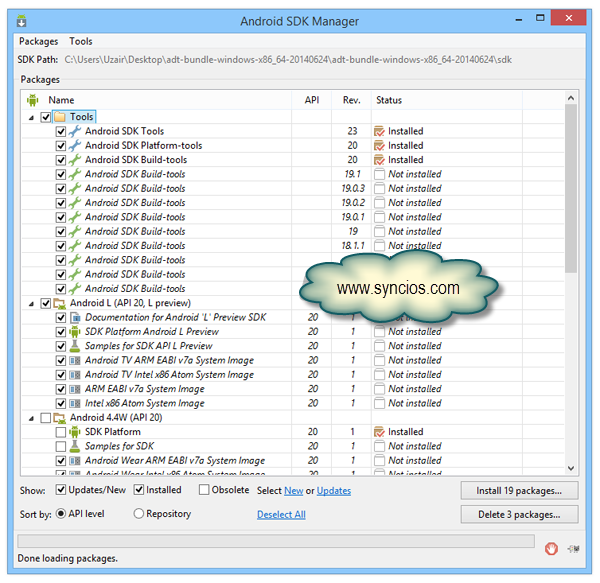
Task: Click the package list vertical scrollbar thumb
Action: tap(571, 188)
